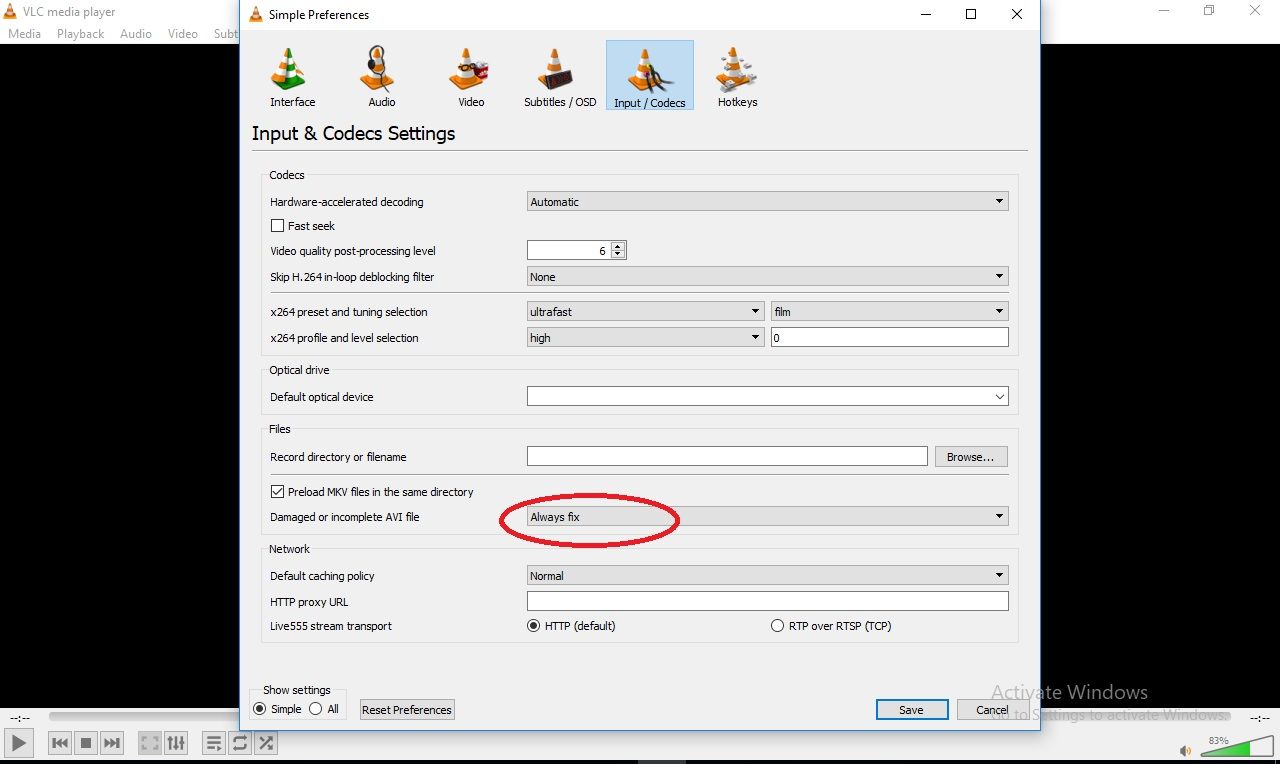Click the post-processing level value field
Screen dimensions: 1284x764
pos(569,250)
